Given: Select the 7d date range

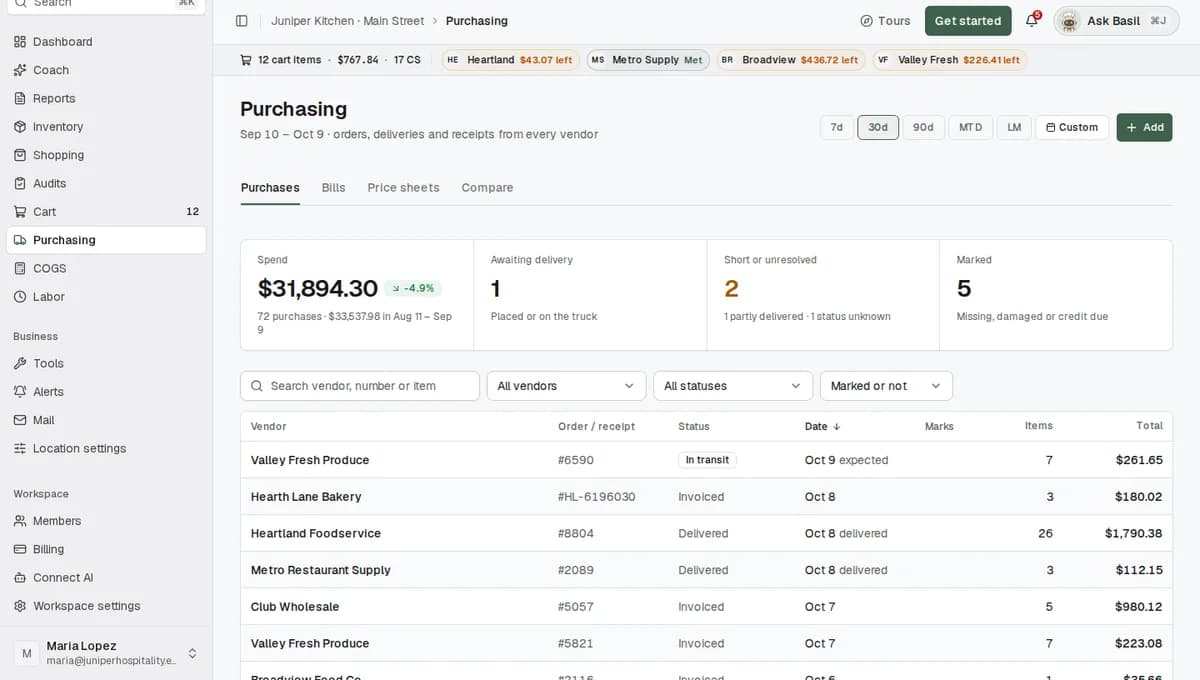Looking at the screenshot, I should click(837, 128).
